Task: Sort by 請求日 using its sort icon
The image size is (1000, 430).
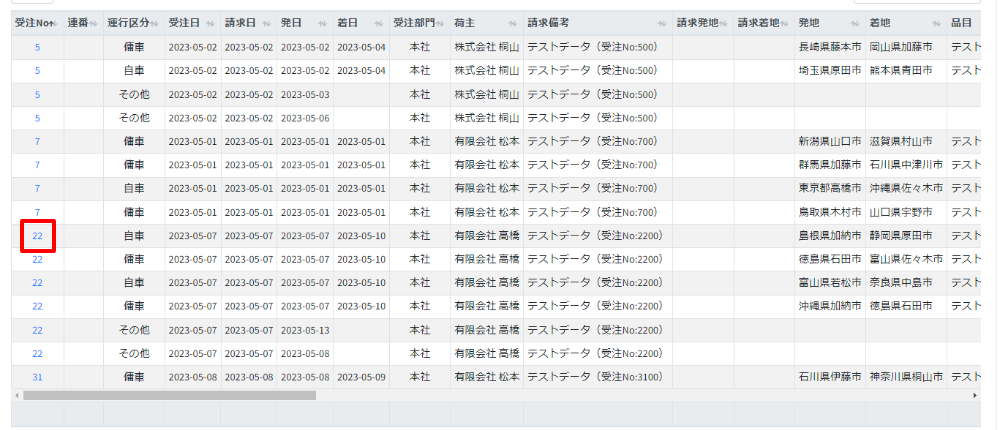Action: (266, 22)
